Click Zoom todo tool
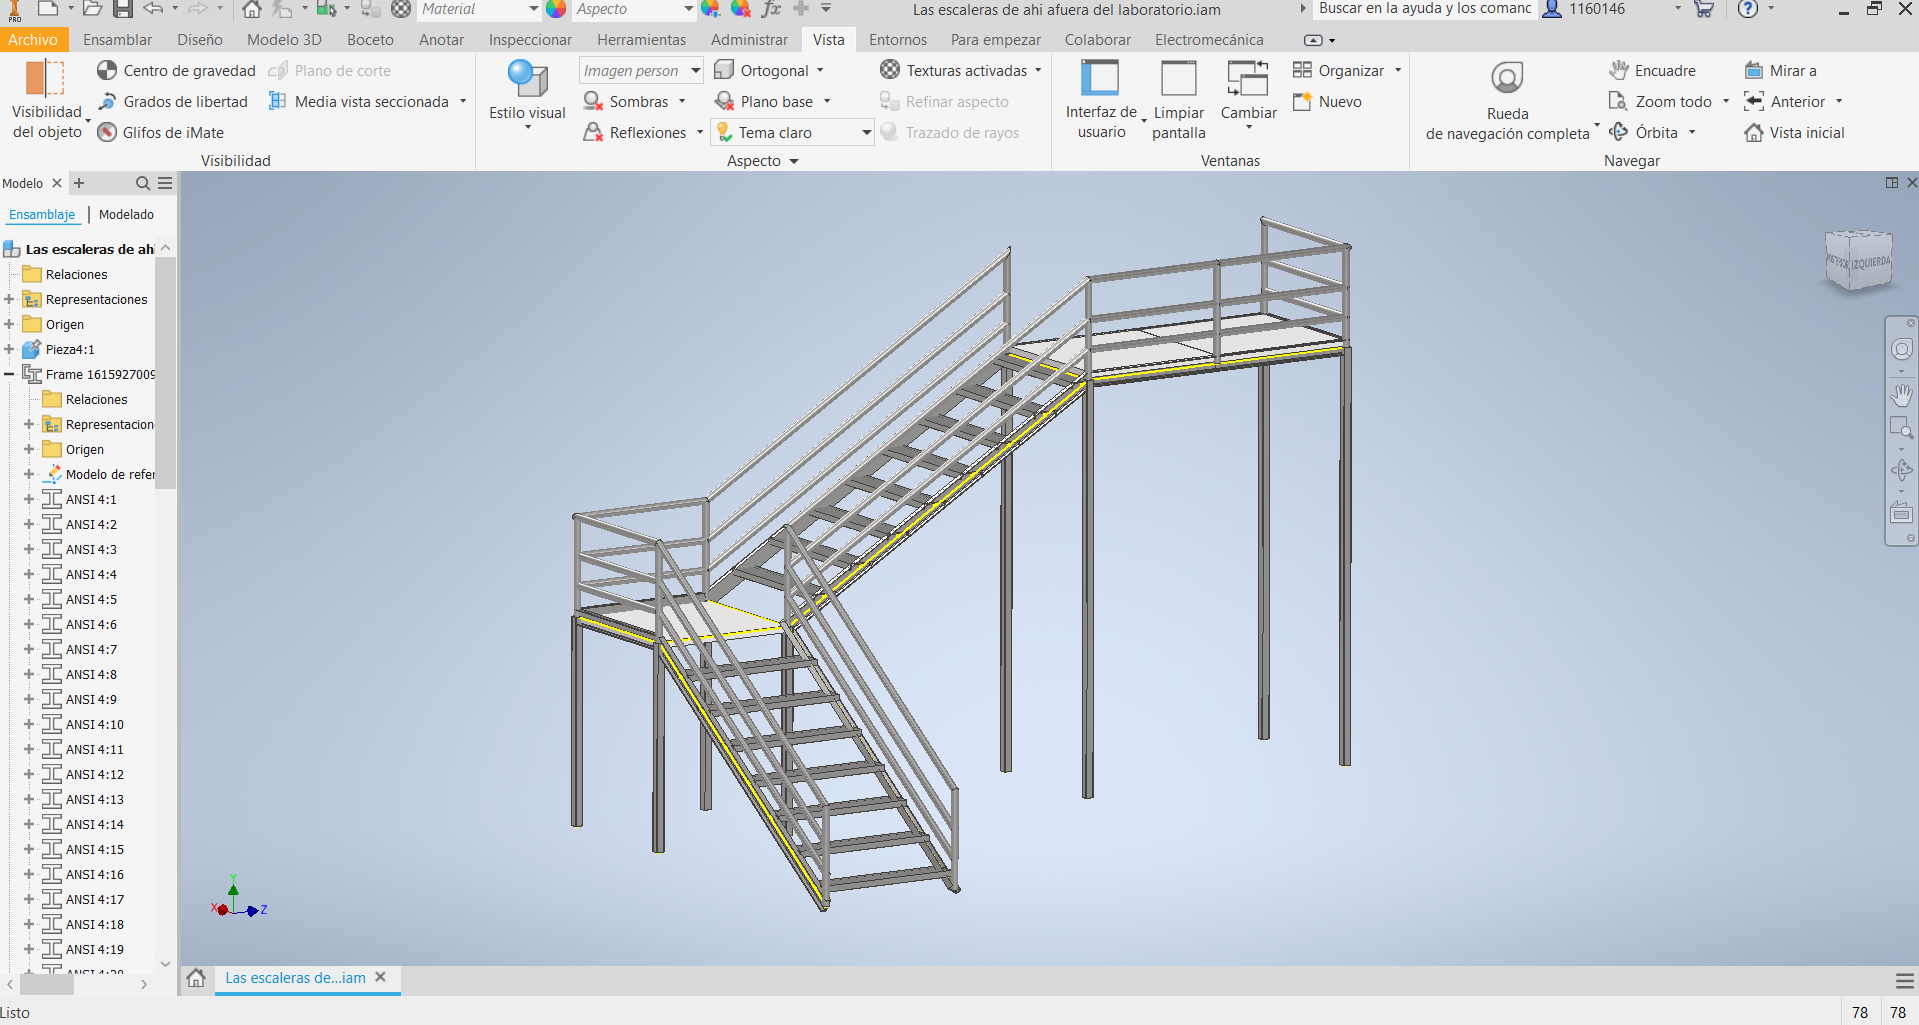1919x1025 pixels. point(1661,102)
